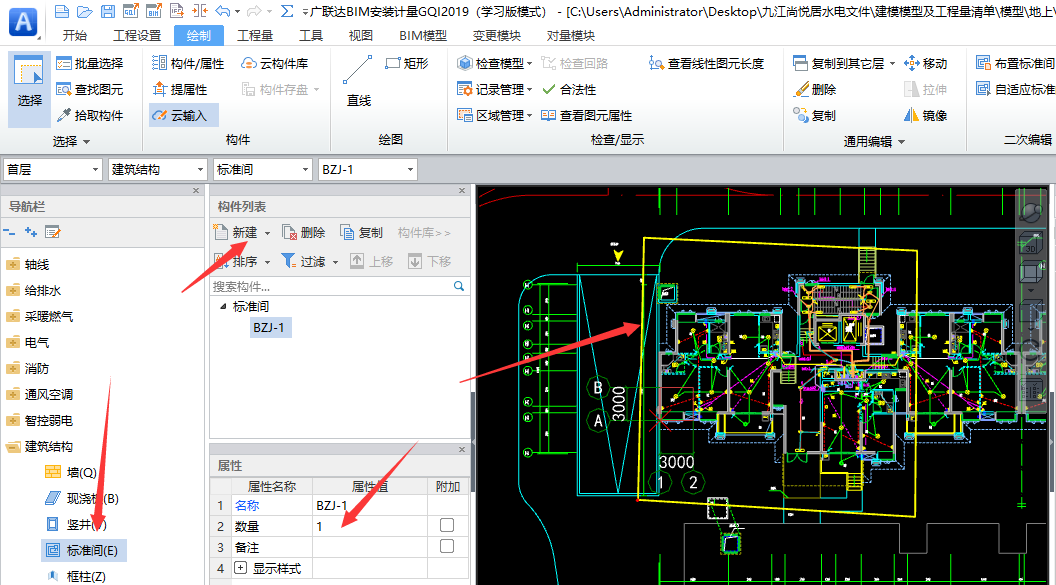Click 移动 move tool

[925, 63]
